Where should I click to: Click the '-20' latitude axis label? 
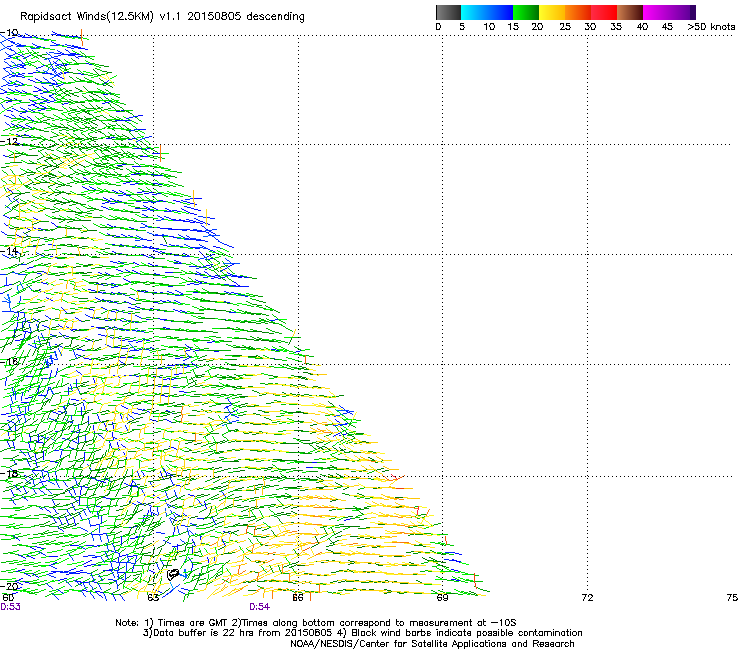(x=9, y=586)
